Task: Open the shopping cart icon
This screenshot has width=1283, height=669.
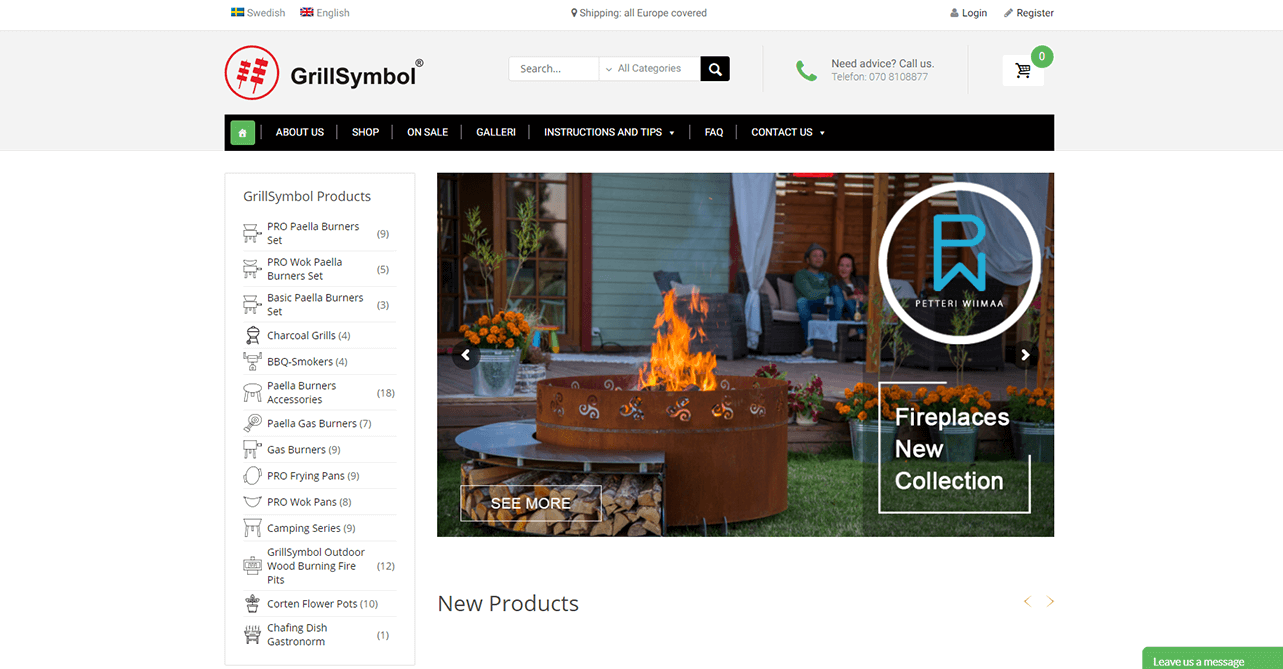Action: [x=1023, y=70]
